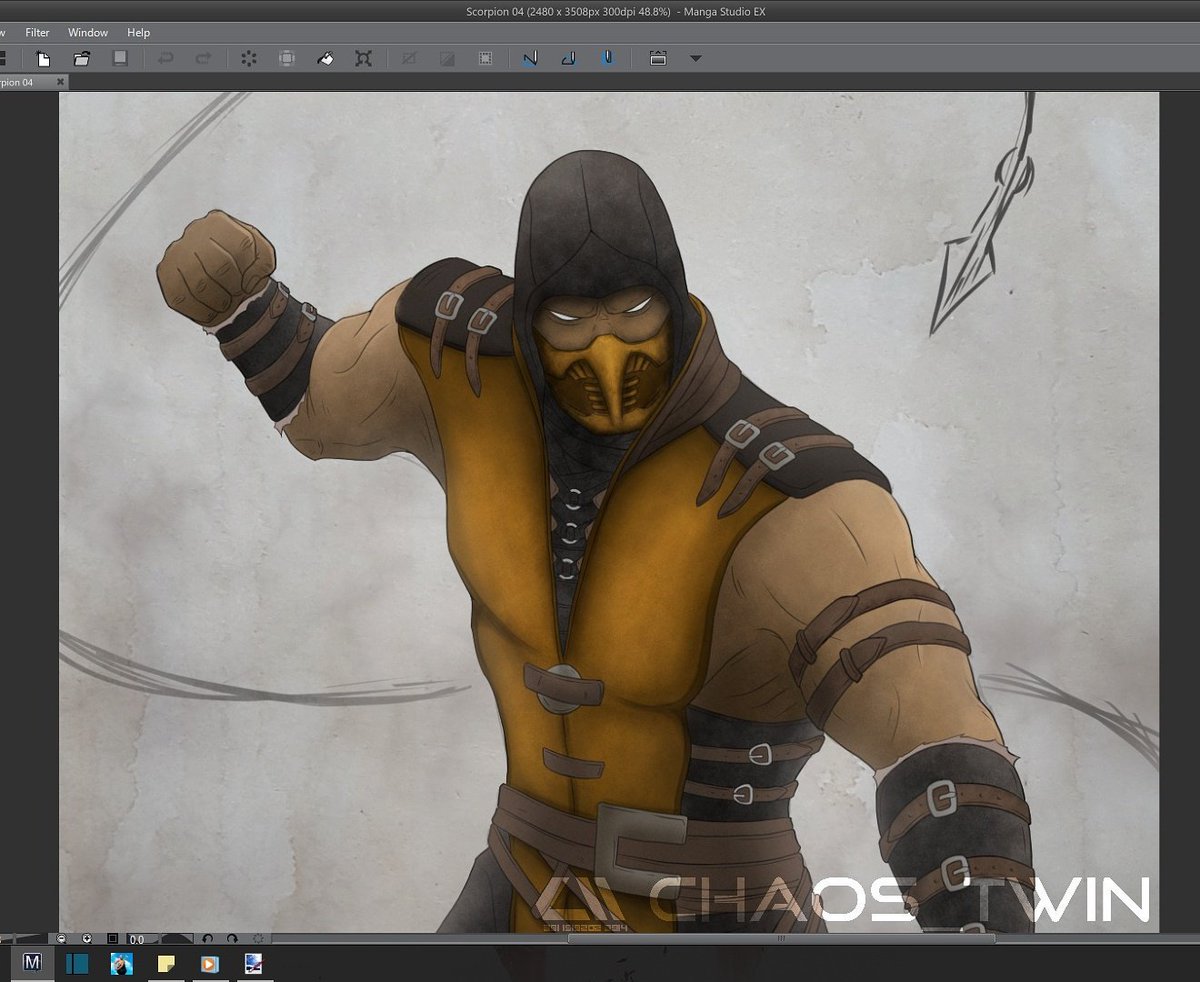The image size is (1200, 982).
Task: Click the Open file folder icon
Action: tap(82, 59)
